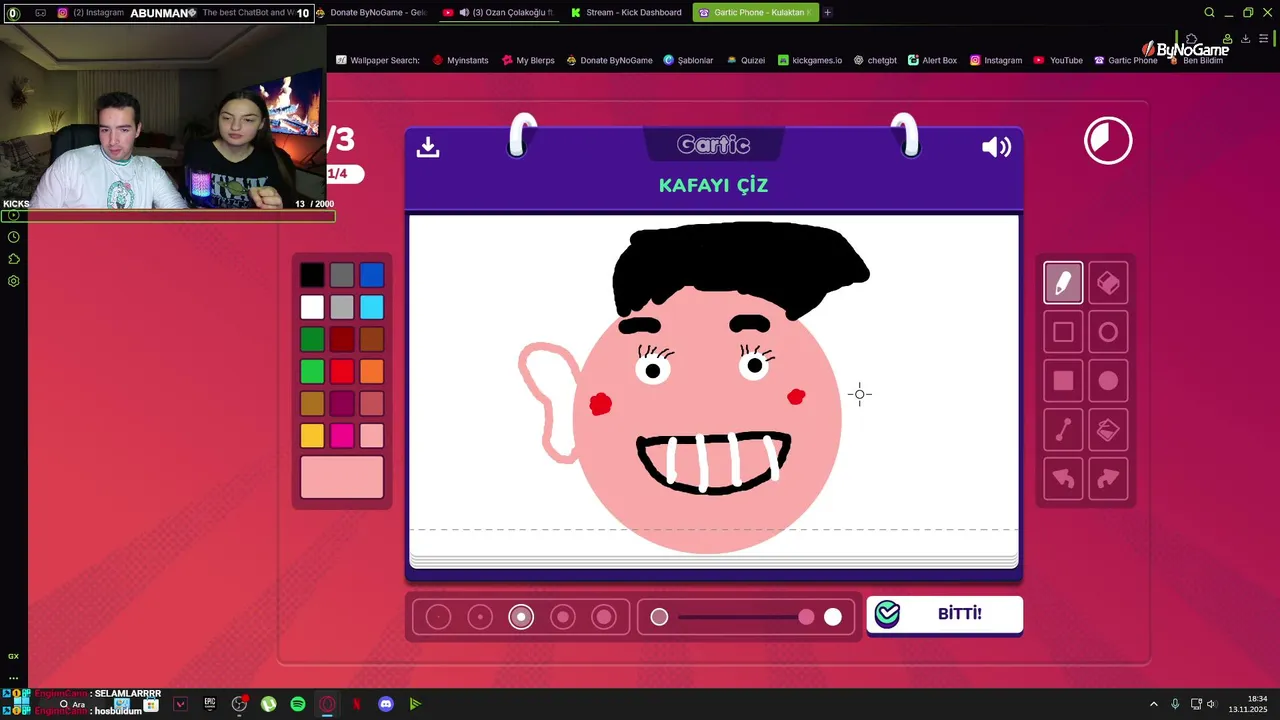Select the straight line tool
Image resolution: width=1280 pixels, height=720 pixels.
pyautogui.click(x=1063, y=430)
